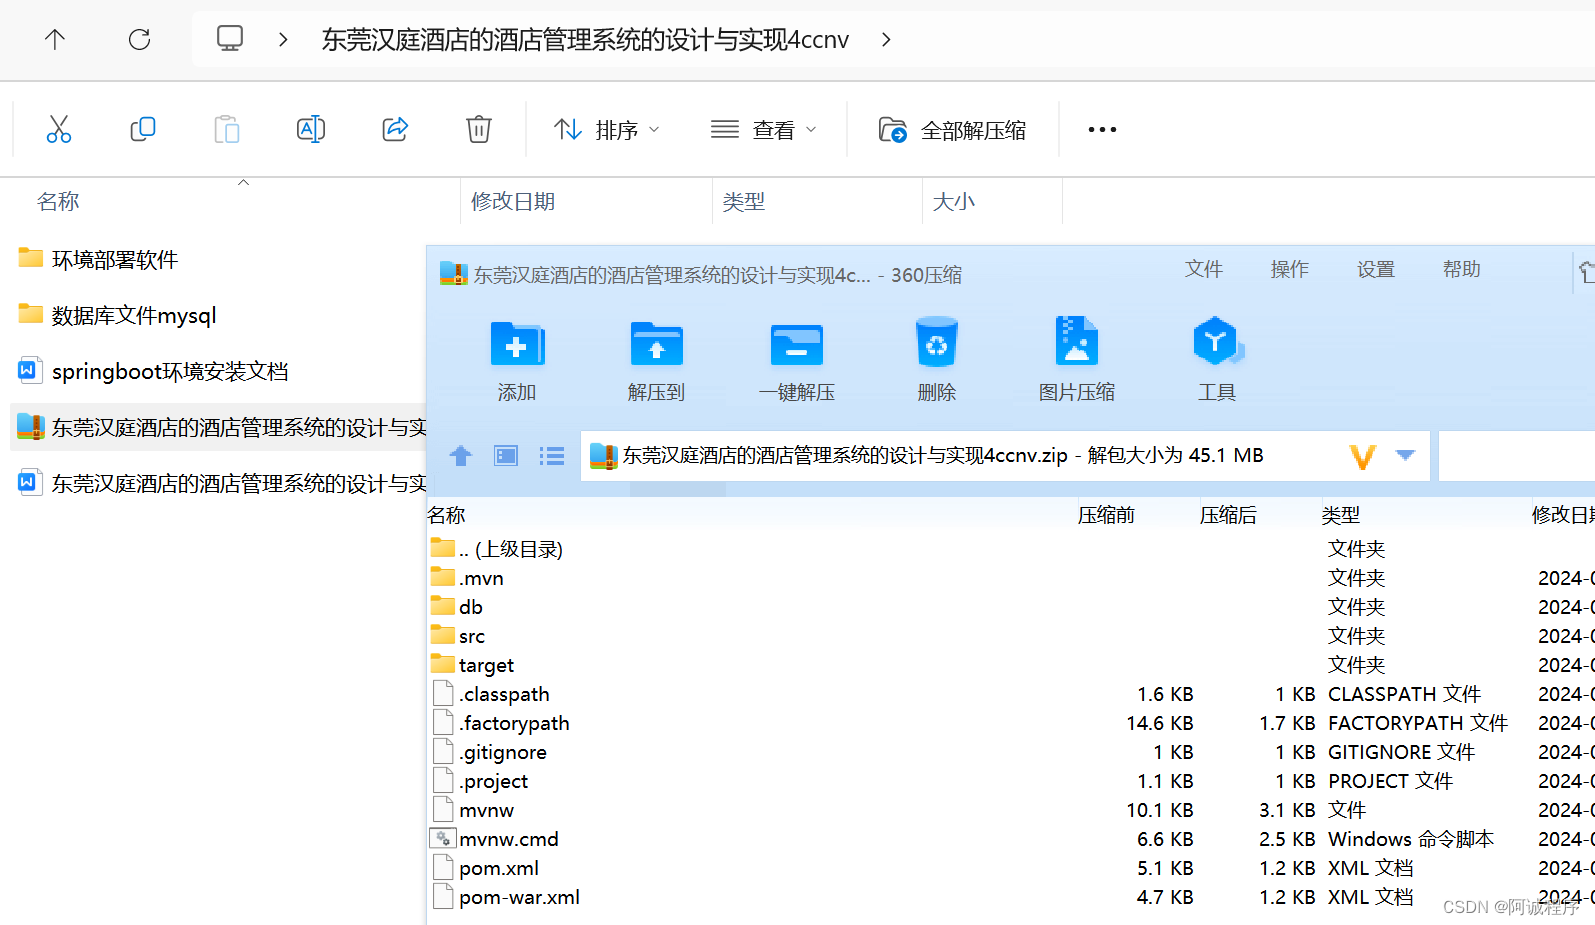Screen dimensions: 1595x925
Task: Select springboot环境安装文档 document
Action: click(153, 371)
